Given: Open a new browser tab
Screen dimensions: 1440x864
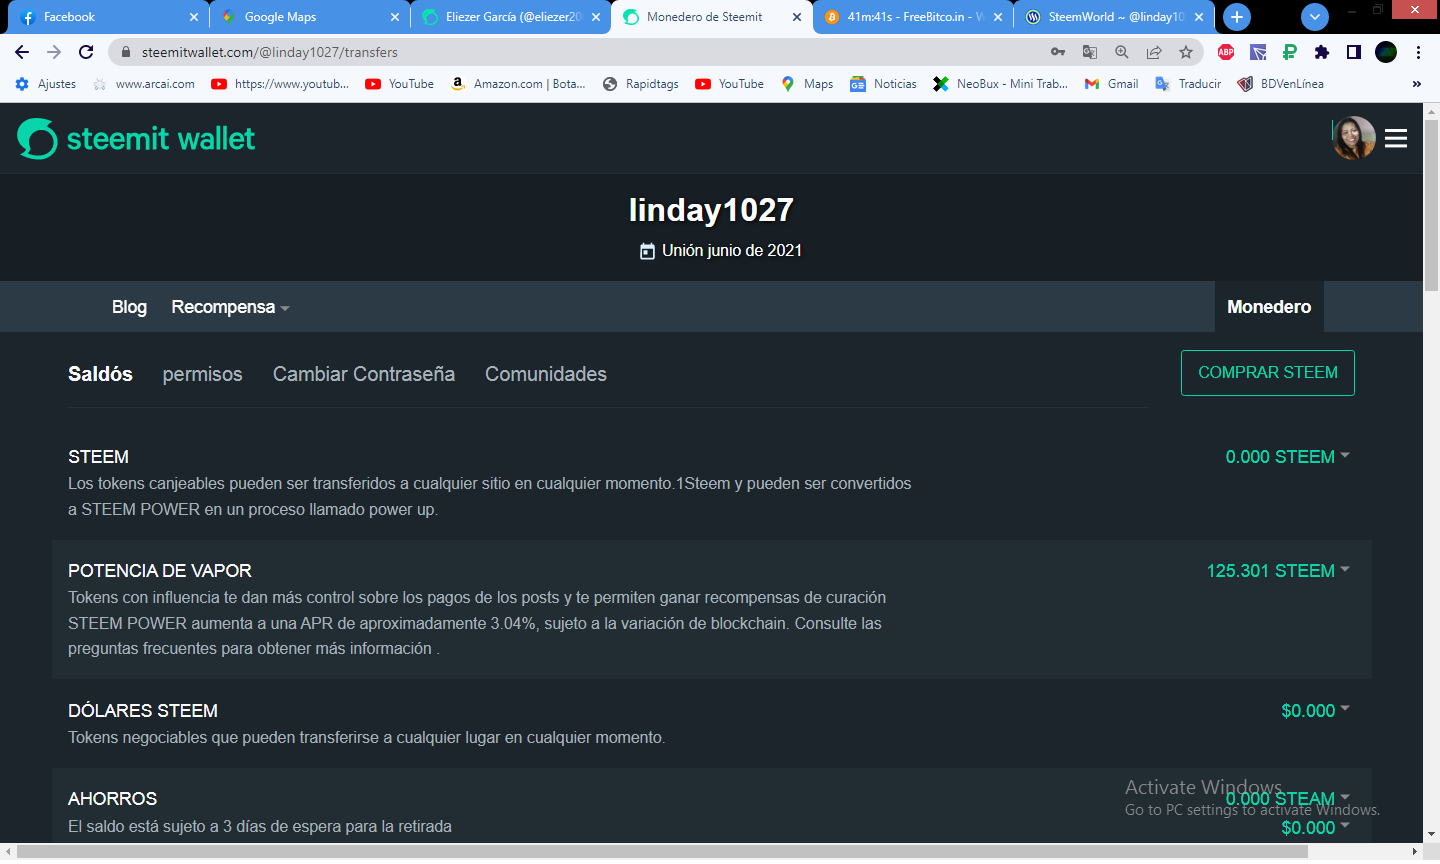Looking at the screenshot, I should click(1237, 17).
